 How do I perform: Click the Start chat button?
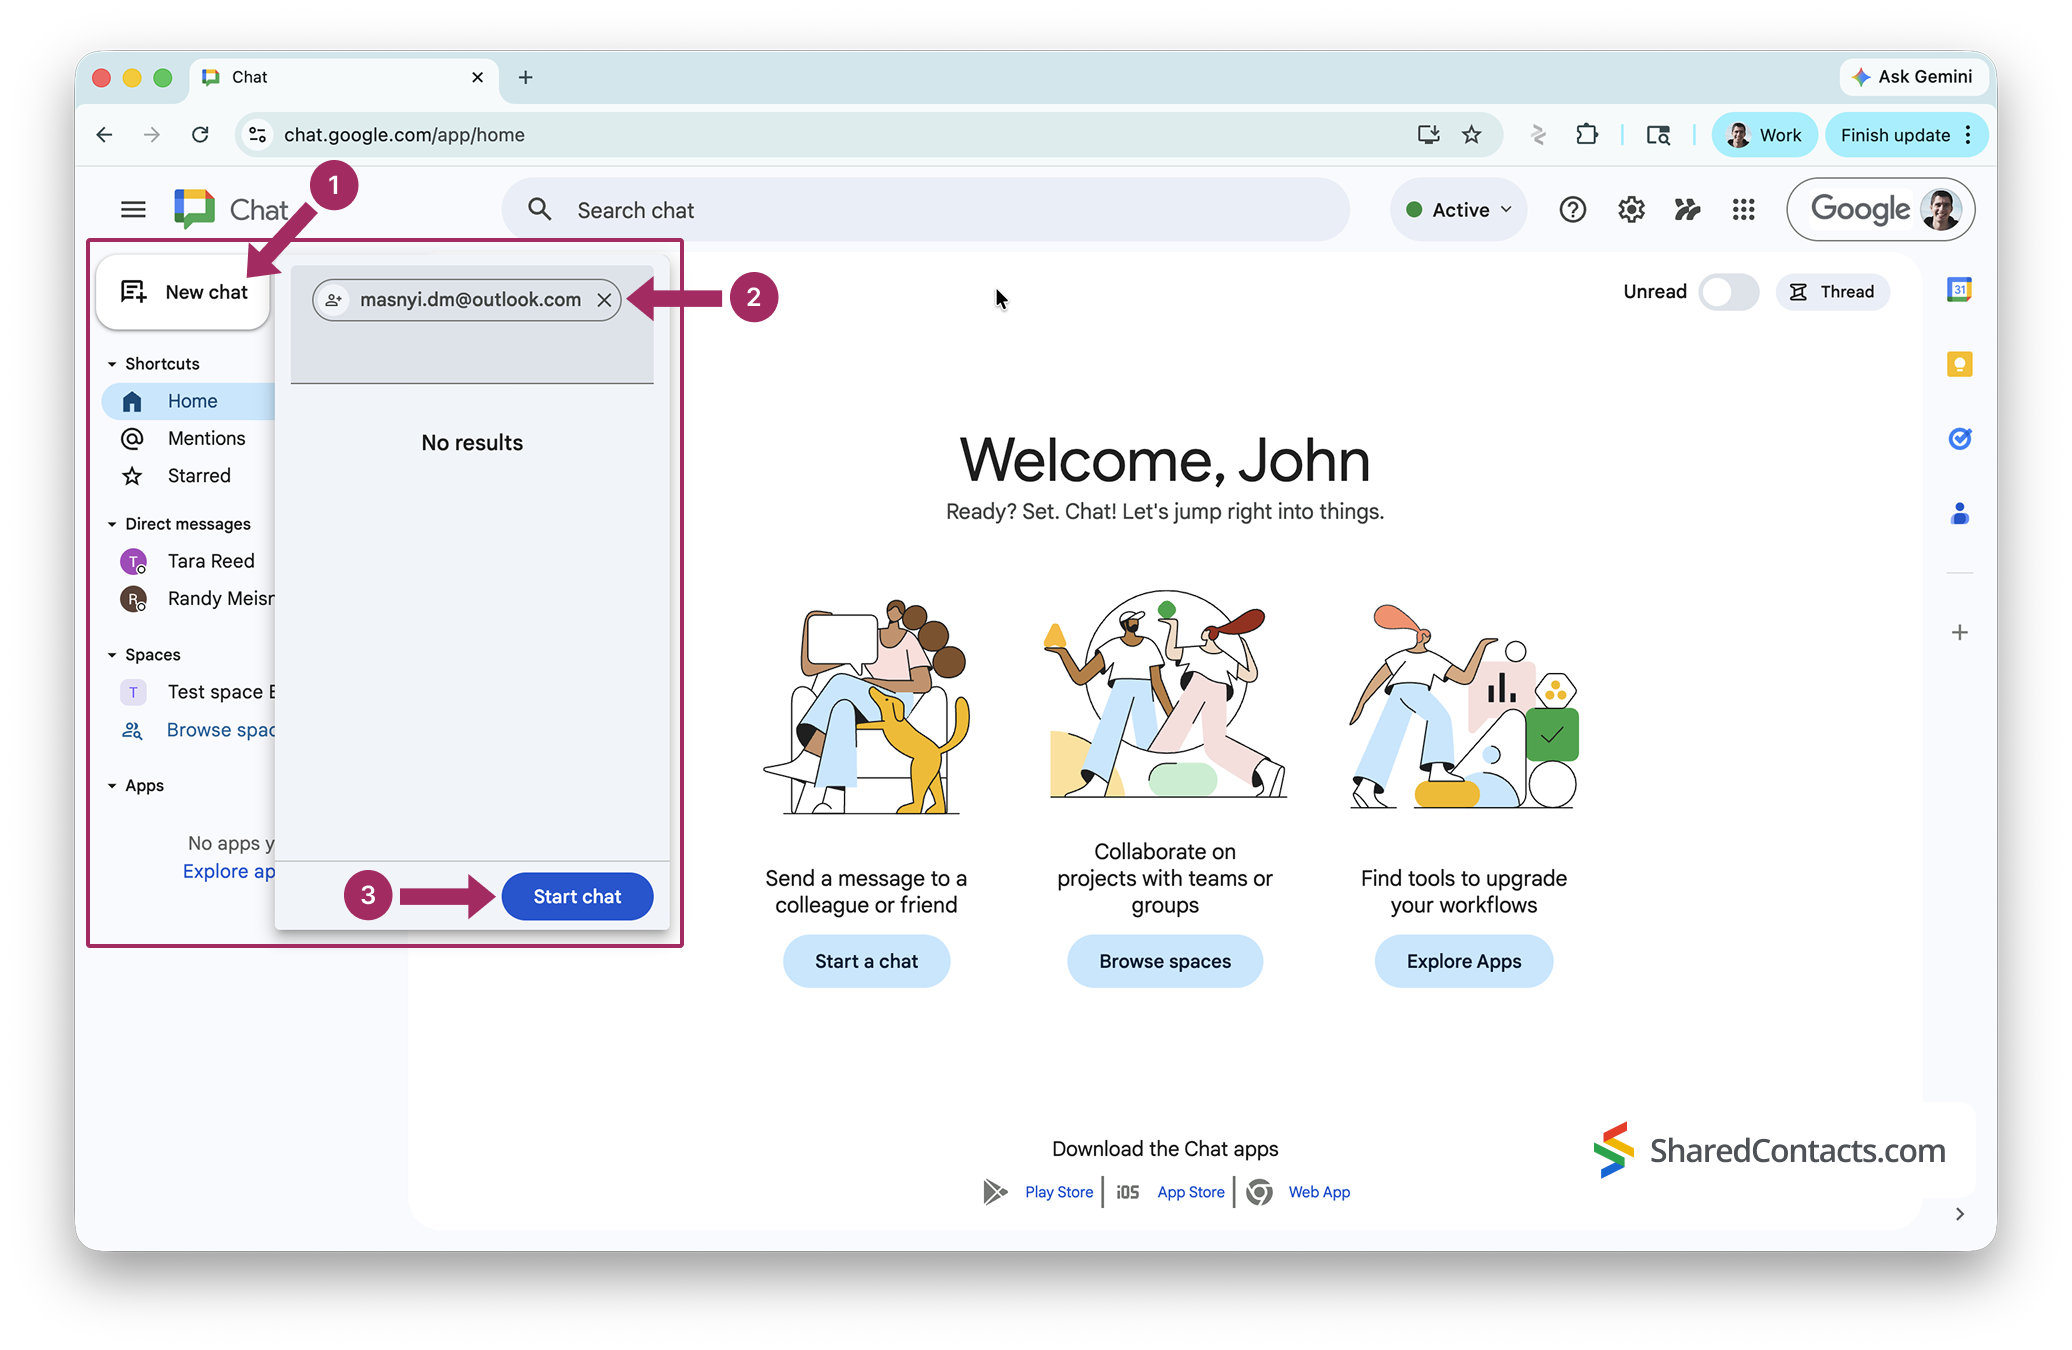click(577, 897)
